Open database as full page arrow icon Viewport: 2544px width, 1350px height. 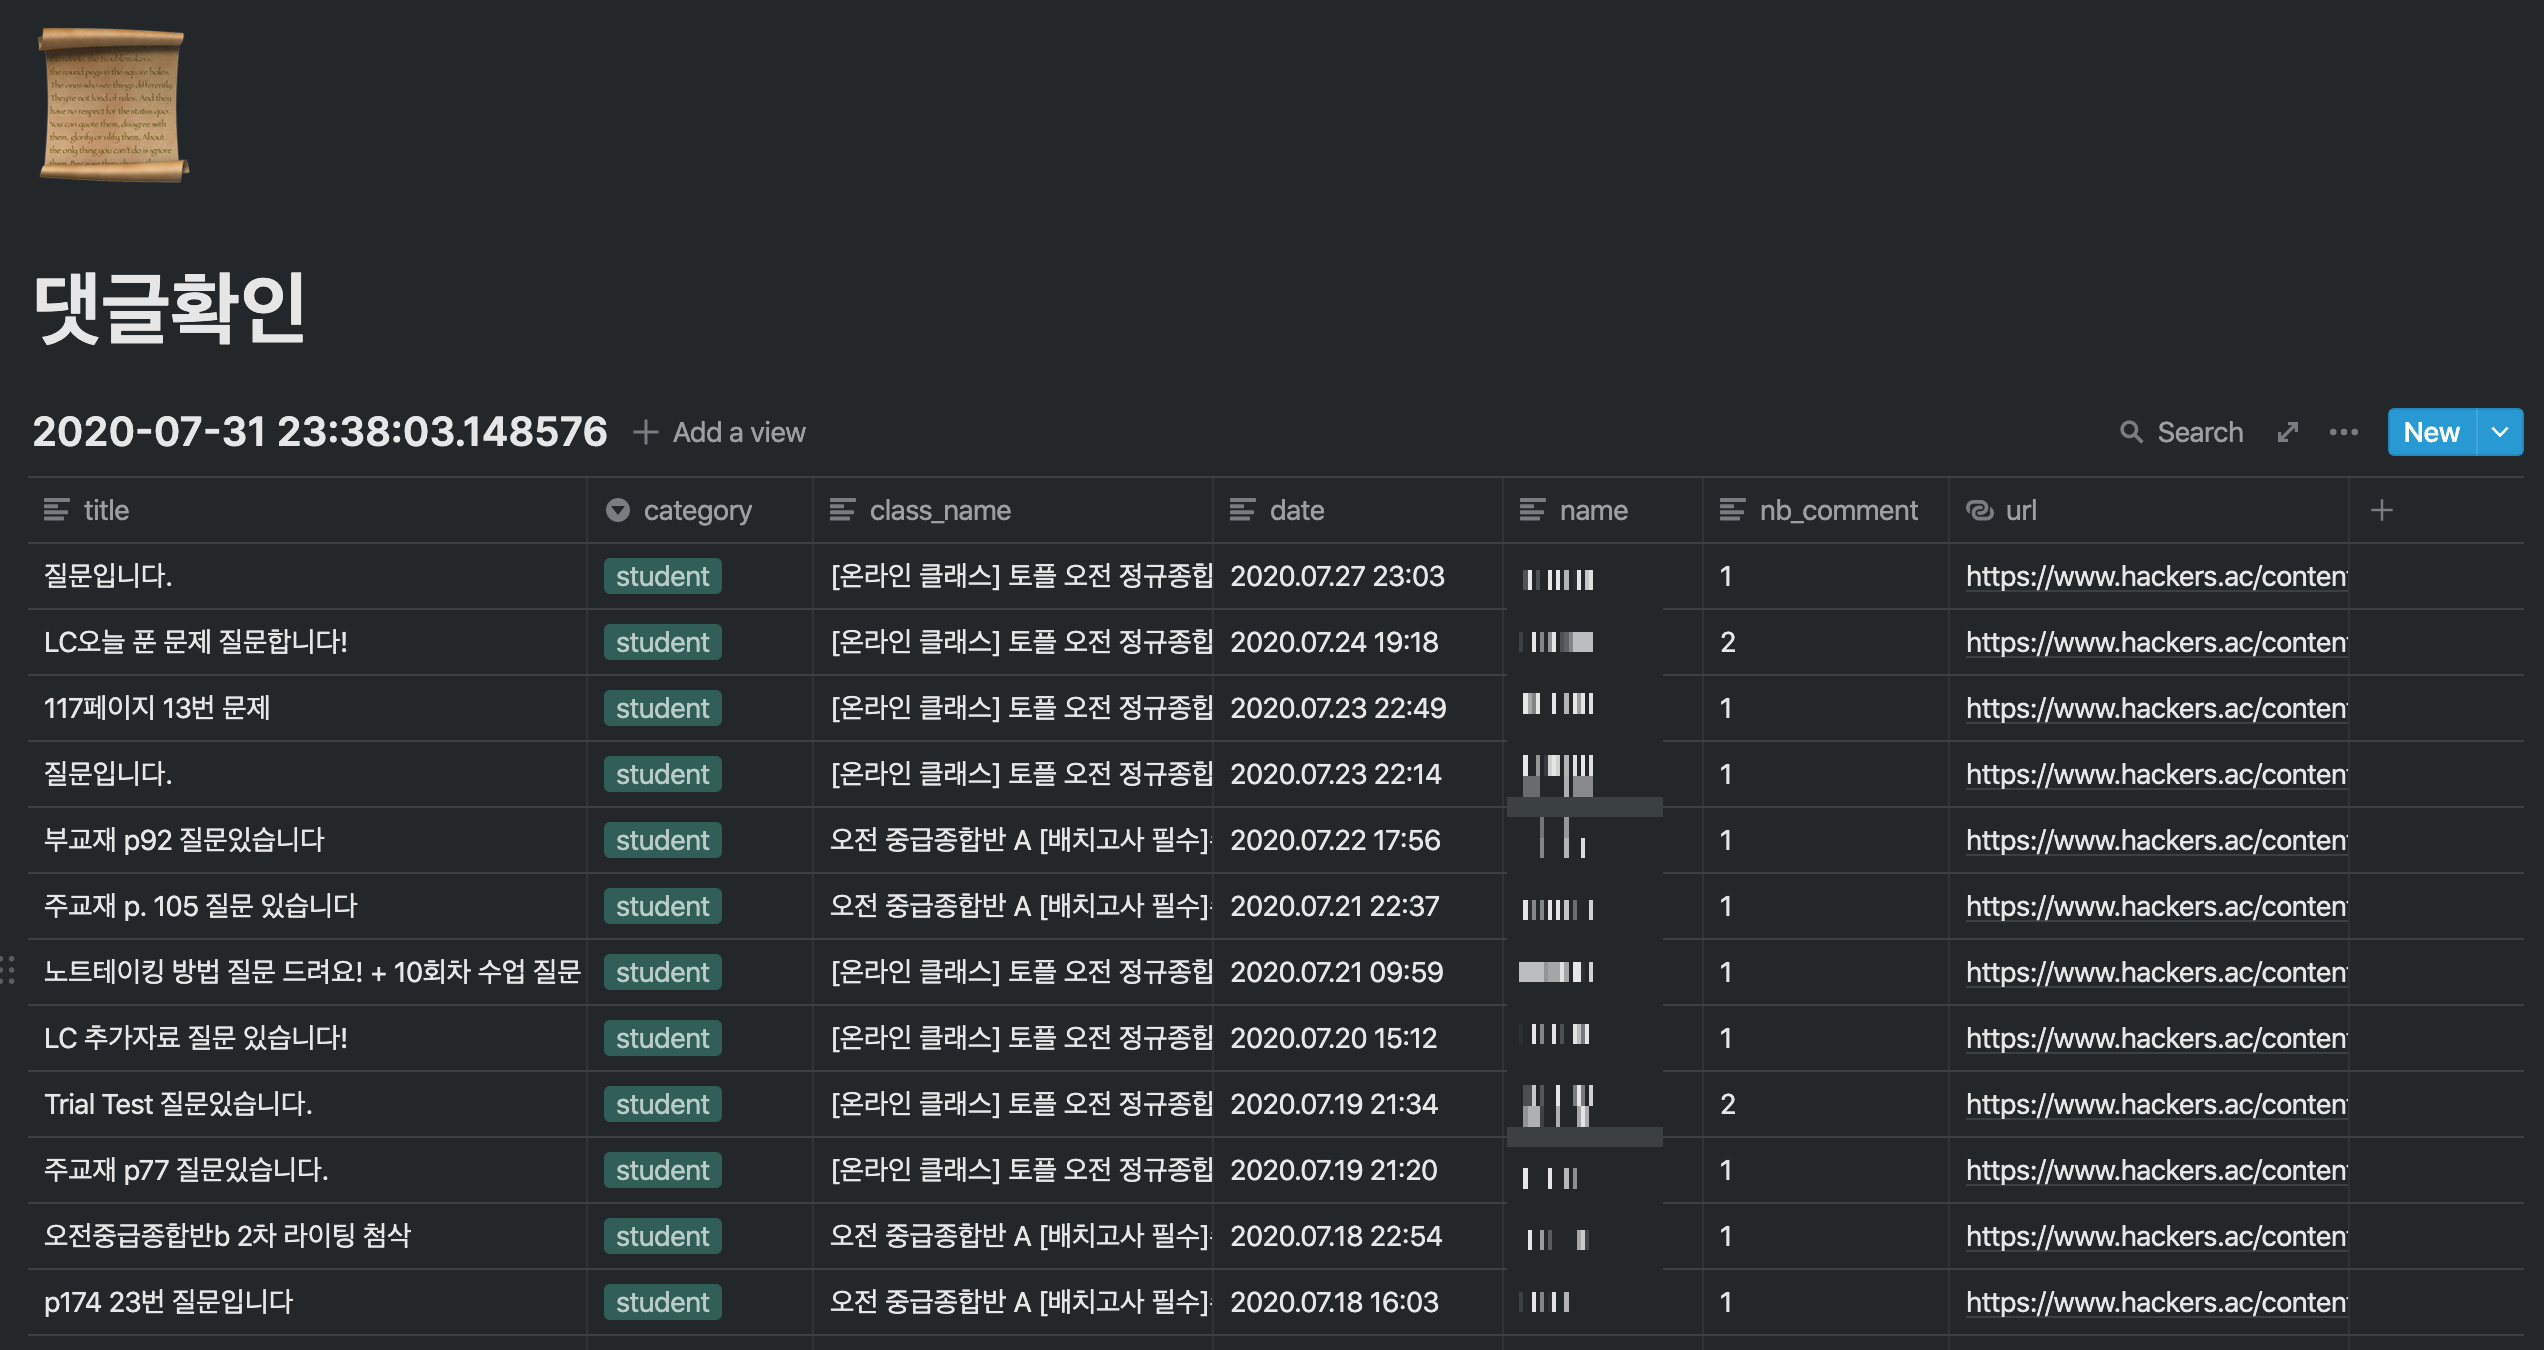coord(2287,432)
